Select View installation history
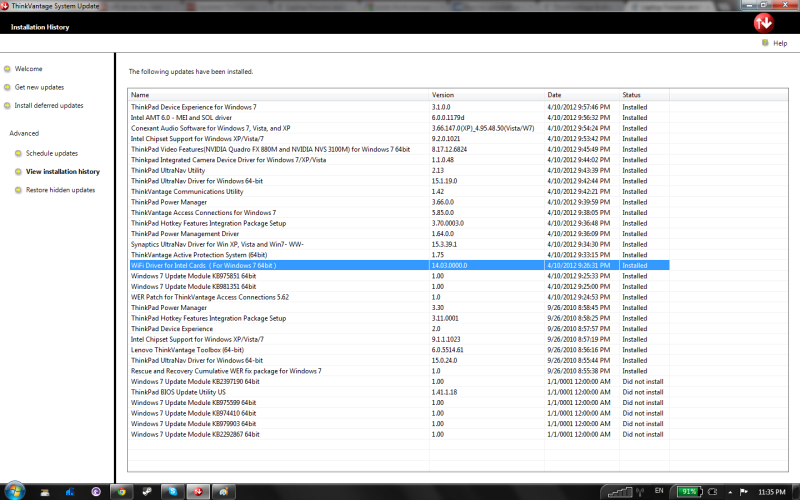 [x=63, y=171]
